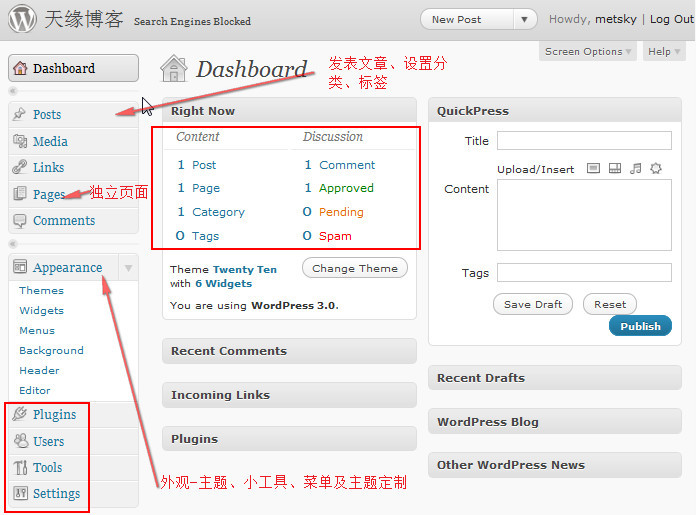Image resolution: width=696 pixels, height=515 pixels.
Task: Click the QuickPress Title input field
Action: (584, 141)
